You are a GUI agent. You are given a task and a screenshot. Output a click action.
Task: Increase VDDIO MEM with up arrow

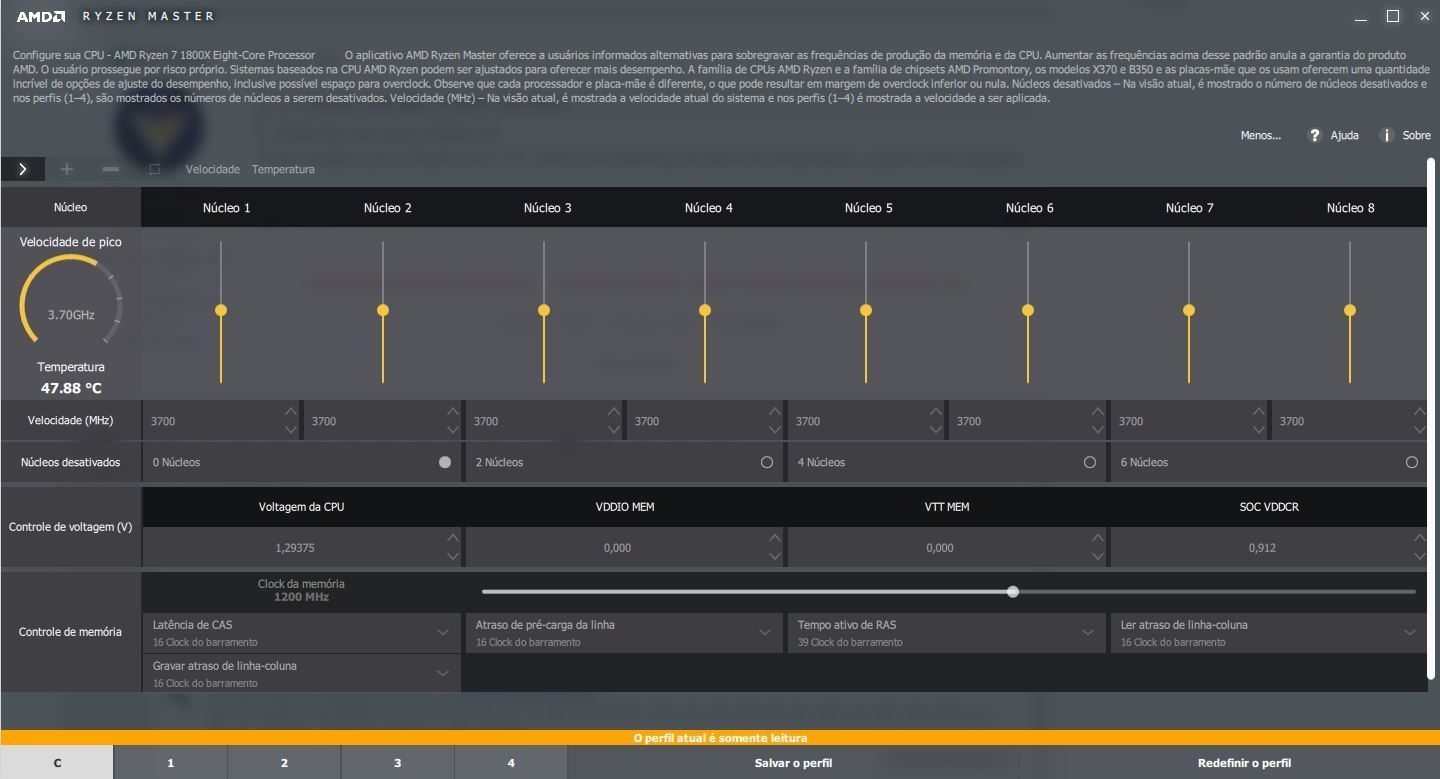pos(775,538)
